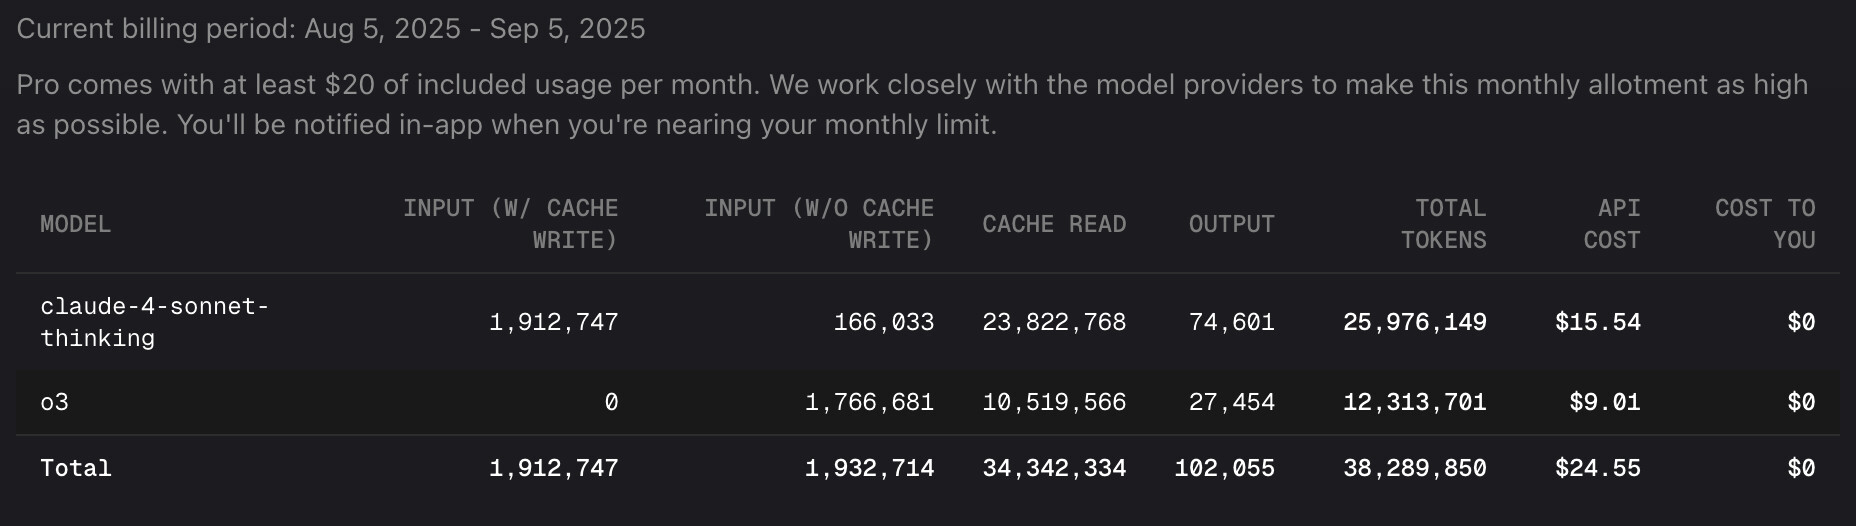1856x526 pixels.
Task: Click the INPUT (W/ CACHE WRITE) header
Action: pyautogui.click(x=510, y=224)
